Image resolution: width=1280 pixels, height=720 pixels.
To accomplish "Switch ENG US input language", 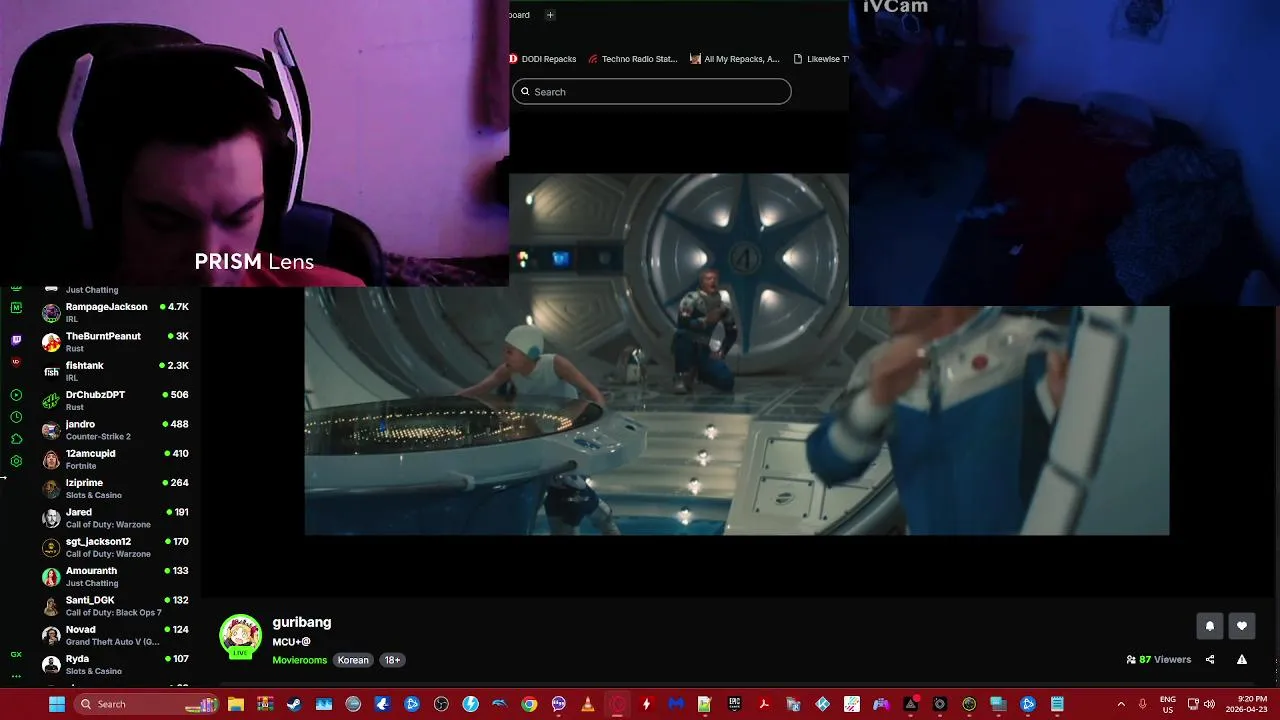I will click(x=1168, y=704).
